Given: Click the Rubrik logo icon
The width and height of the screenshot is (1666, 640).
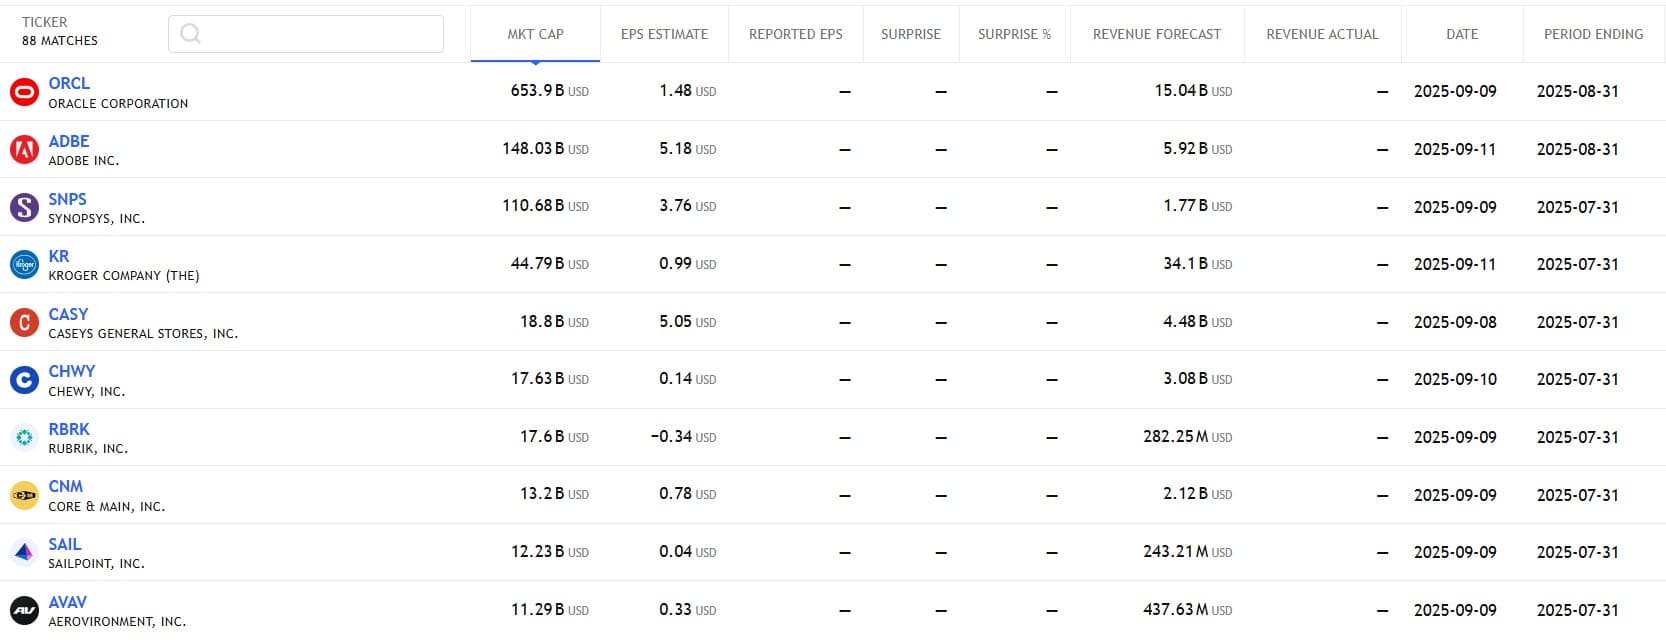Looking at the screenshot, I should pos(24,437).
